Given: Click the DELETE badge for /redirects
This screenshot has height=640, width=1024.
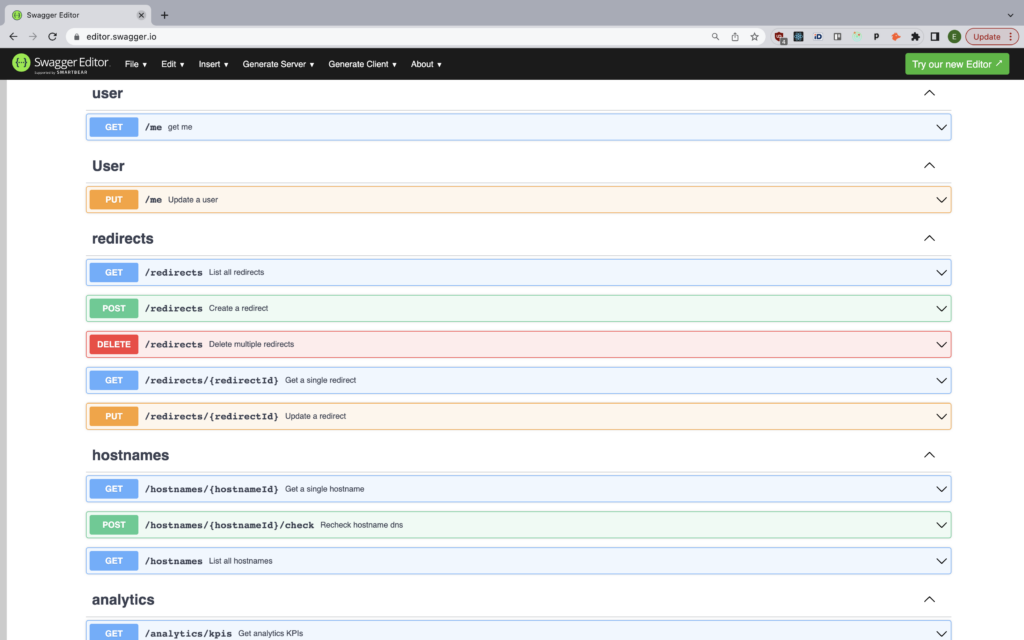Looking at the screenshot, I should click(114, 344).
